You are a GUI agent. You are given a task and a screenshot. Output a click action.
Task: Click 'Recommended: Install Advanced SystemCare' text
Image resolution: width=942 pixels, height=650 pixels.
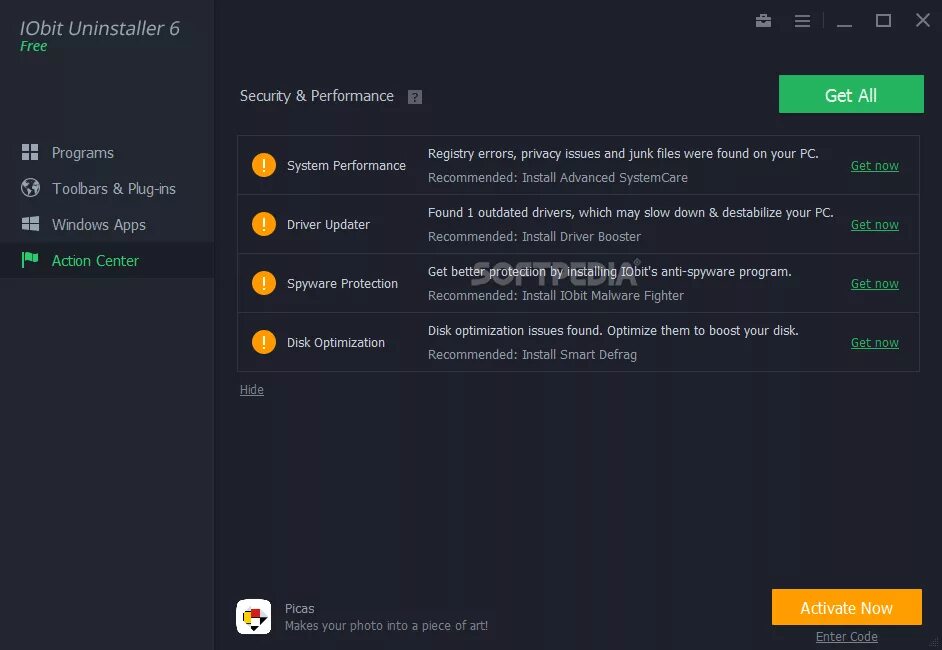(558, 177)
